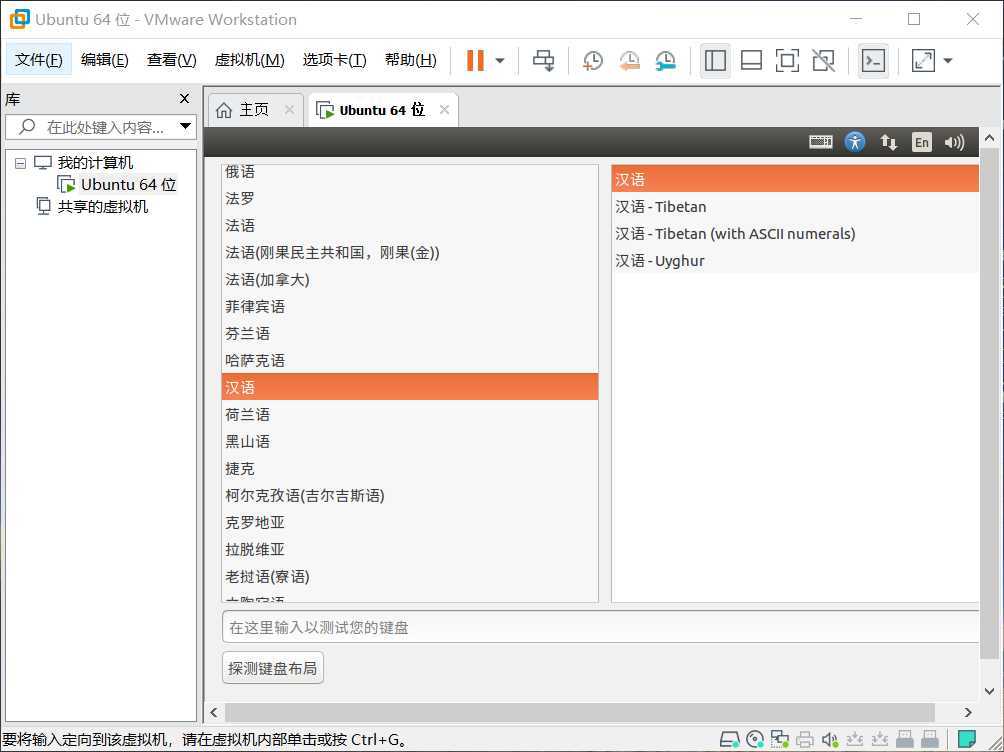Click the Ubuntu sound volume icon
Viewport: 1004px width, 752px height.
pyautogui.click(x=954, y=142)
